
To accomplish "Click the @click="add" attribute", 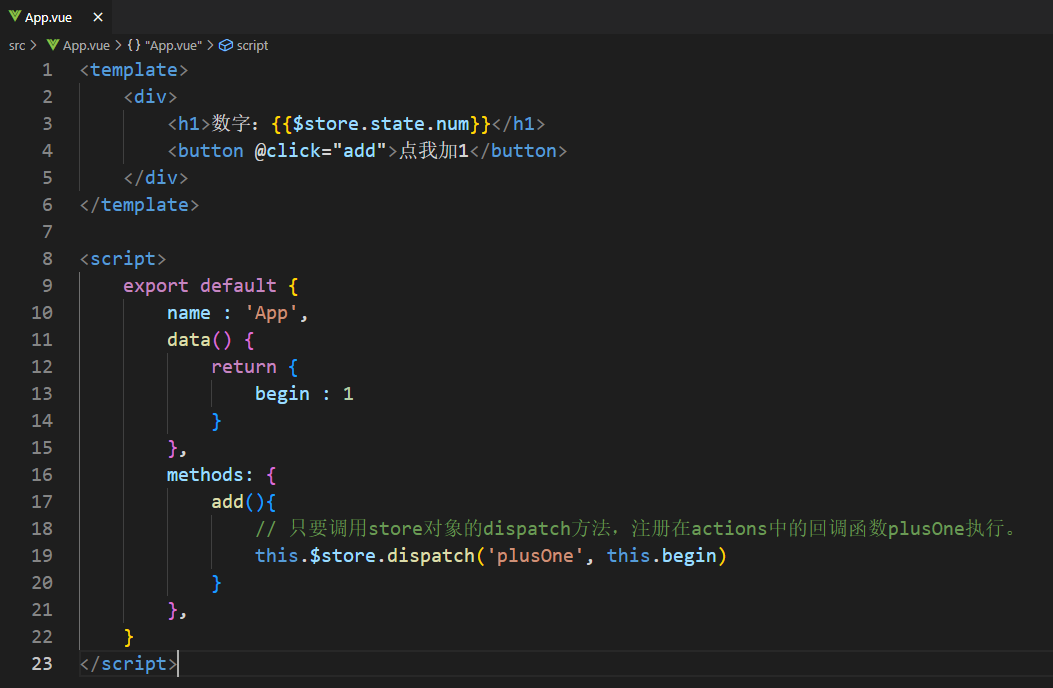I will click(x=321, y=150).
